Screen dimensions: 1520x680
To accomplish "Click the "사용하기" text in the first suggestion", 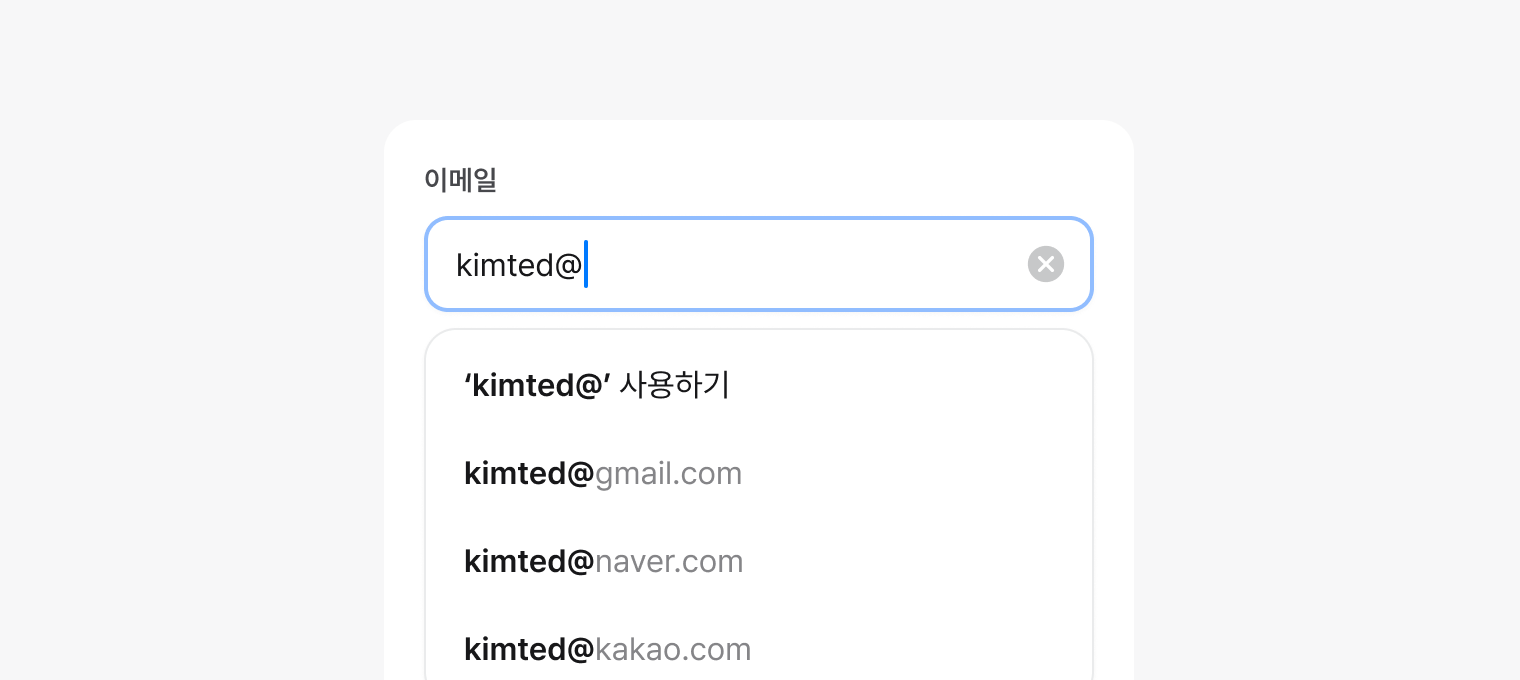I will (675, 385).
